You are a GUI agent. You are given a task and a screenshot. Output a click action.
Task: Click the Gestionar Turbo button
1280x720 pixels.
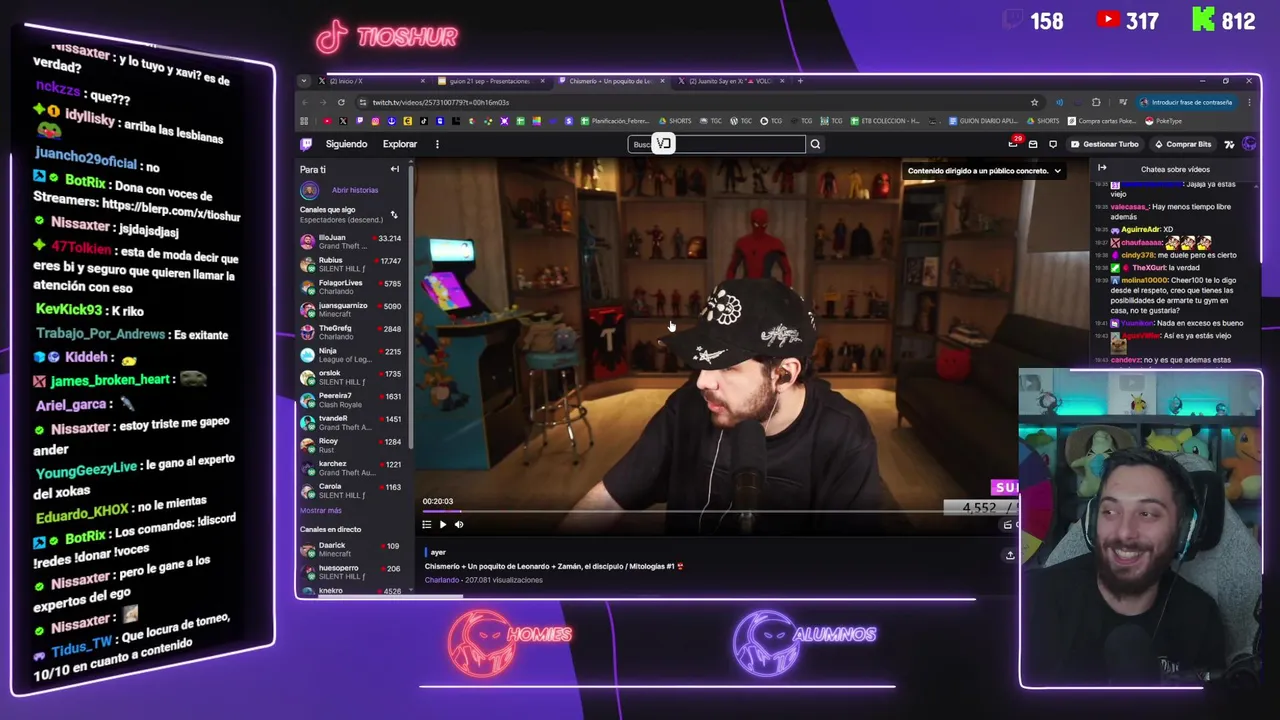pos(1104,144)
